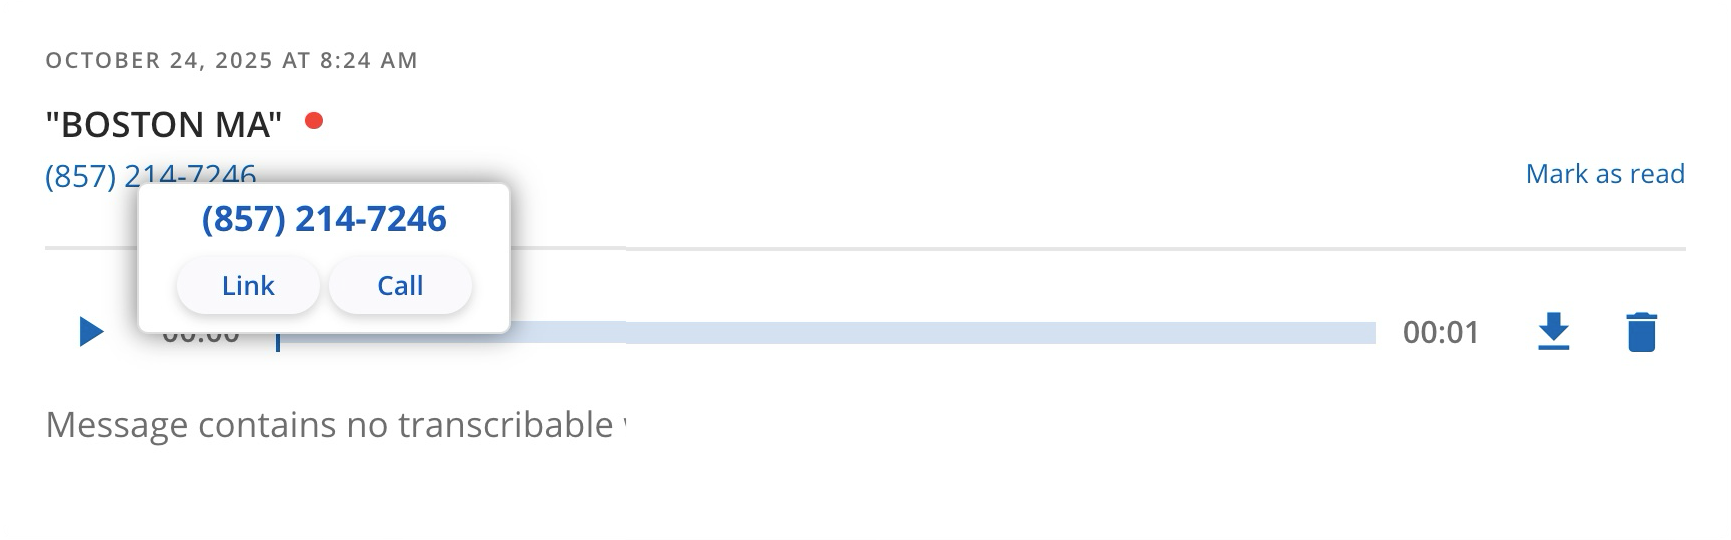Click the "Message contains no transcribable" text
1731x540 pixels.
click(x=330, y=425)
